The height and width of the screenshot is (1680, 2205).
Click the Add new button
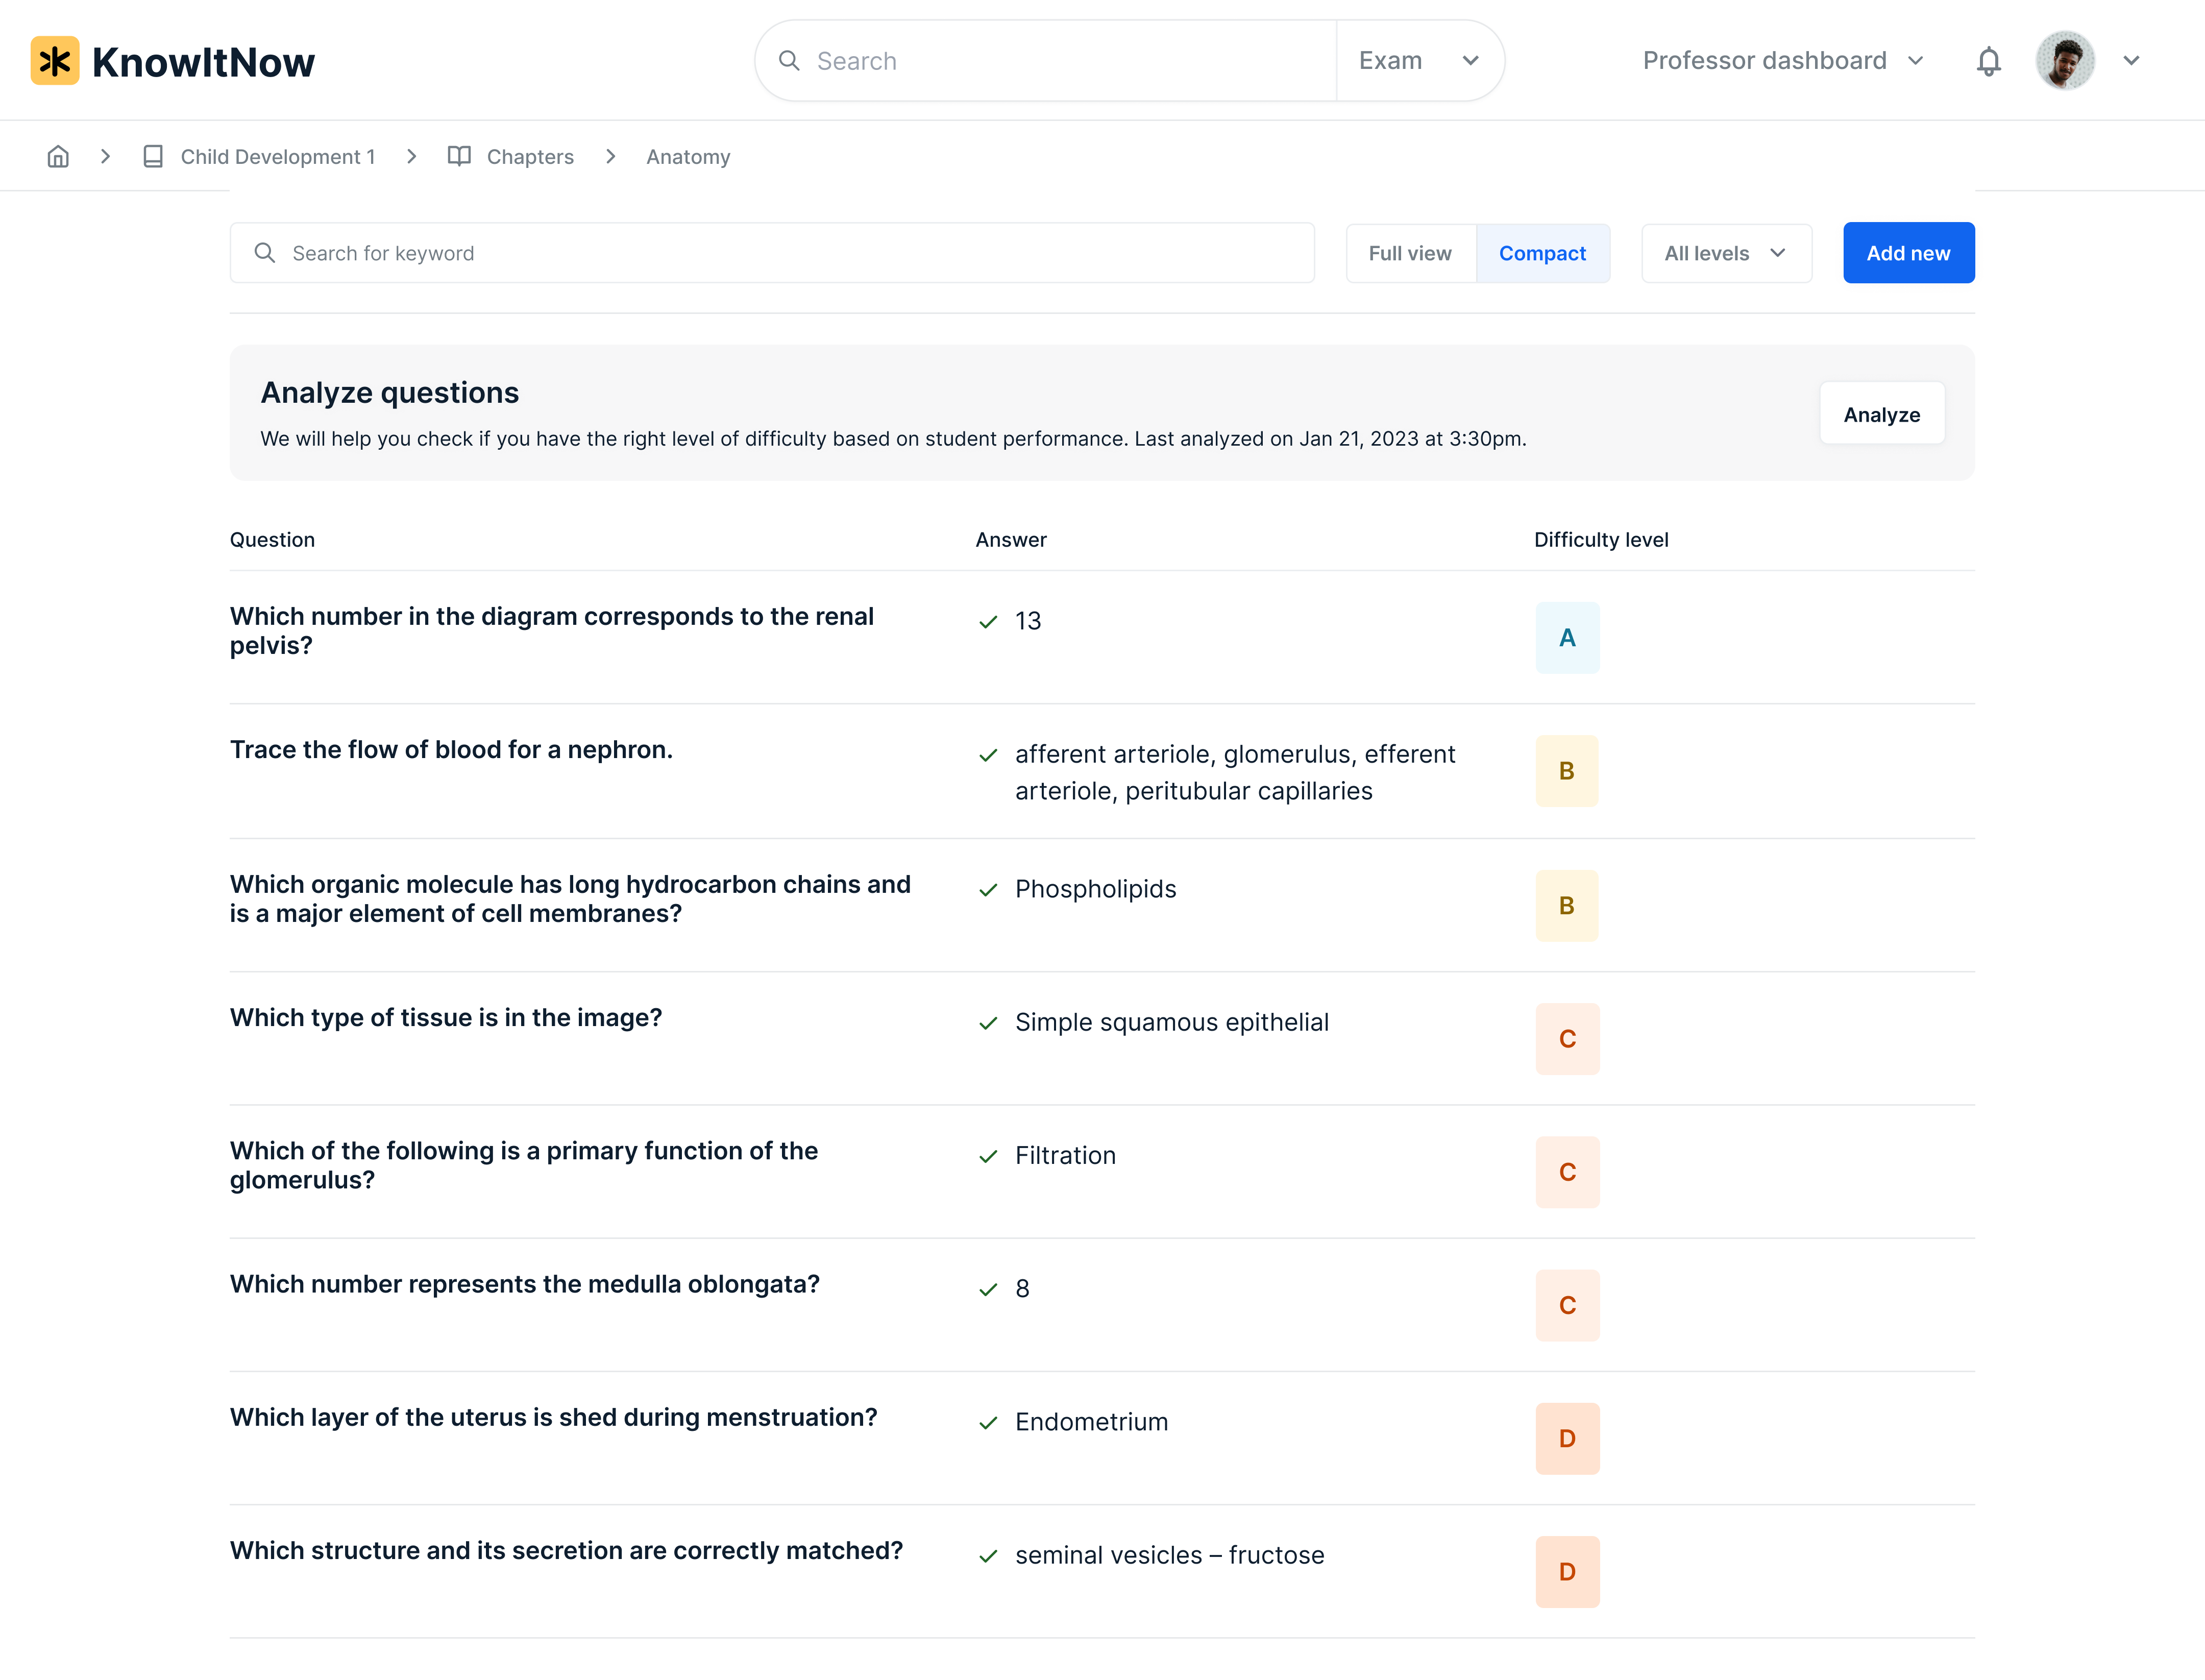pos(1908,253)
